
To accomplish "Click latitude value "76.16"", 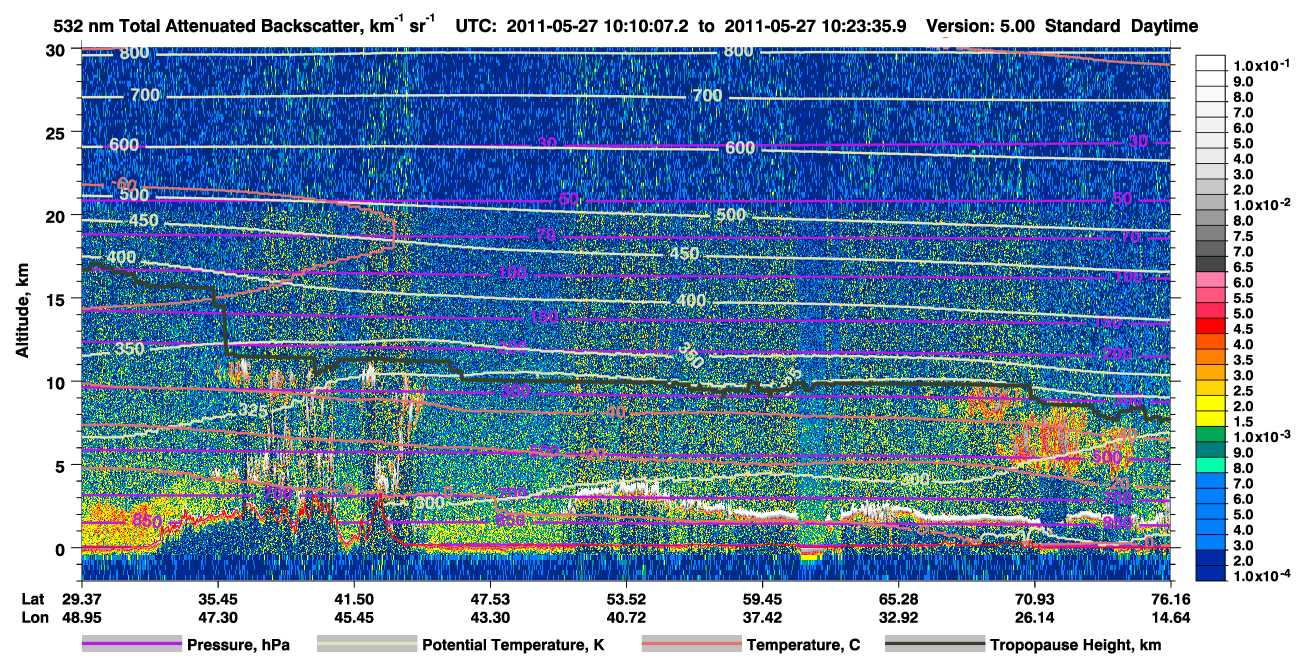I will tap(1170, 599).
